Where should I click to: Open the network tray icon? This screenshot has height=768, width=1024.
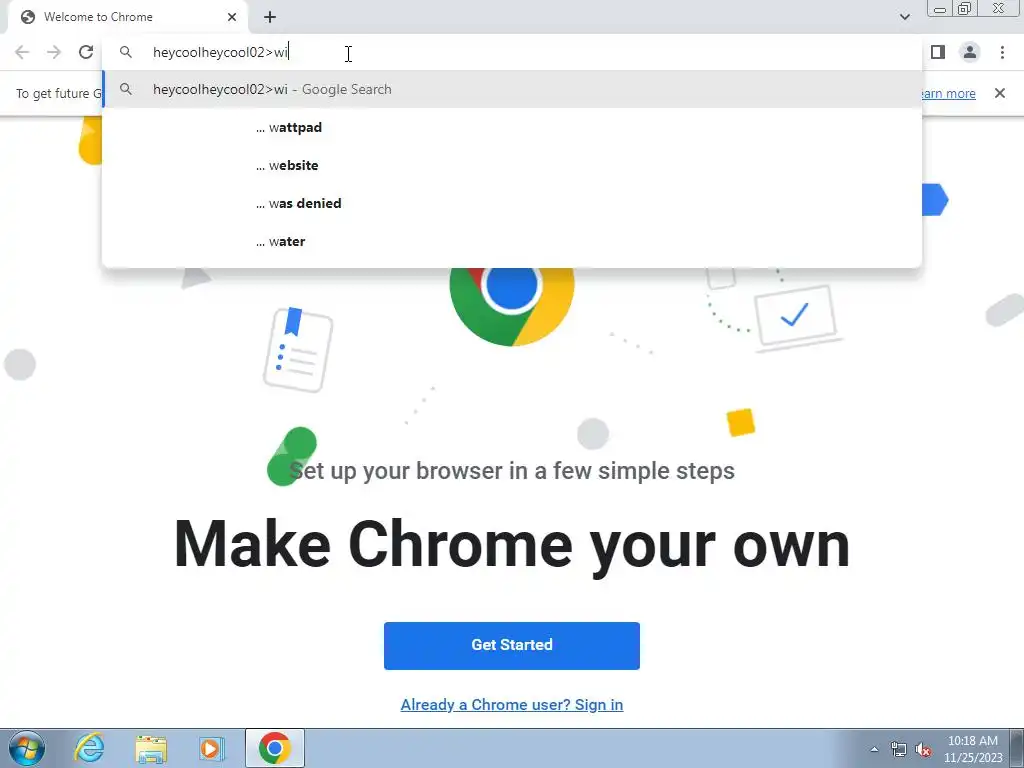click(899, 749)
